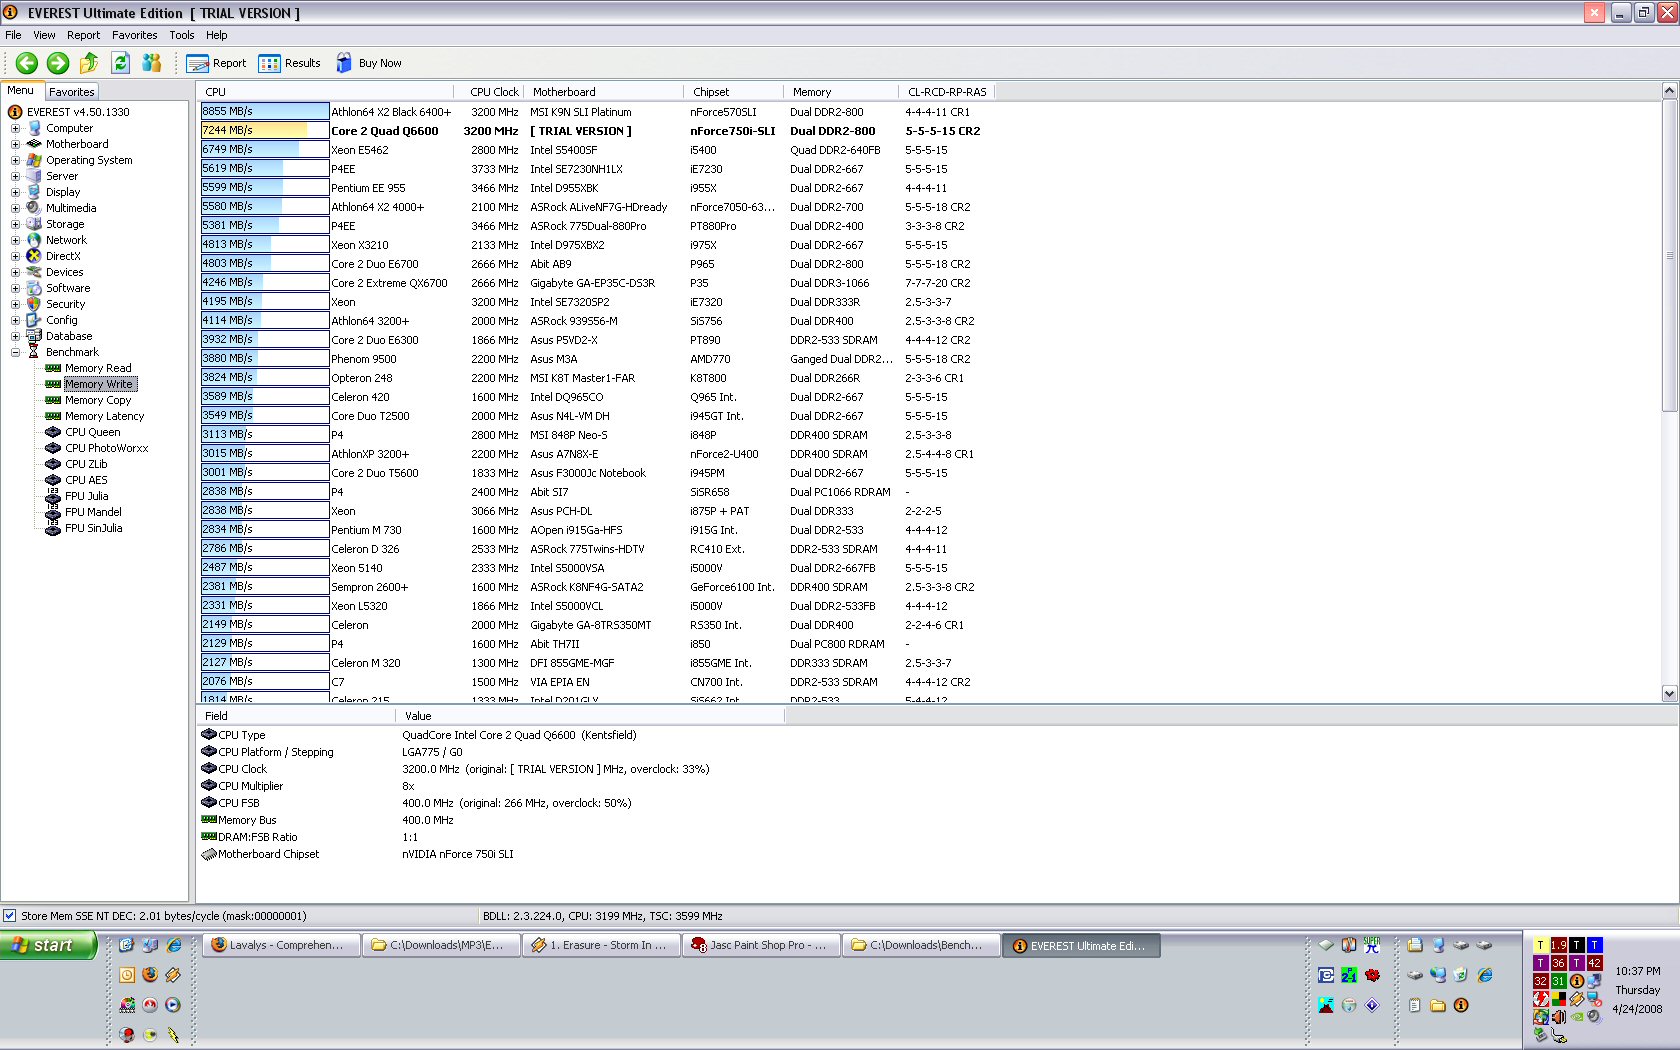The height and width of the screenshot is (1050, 1680).
Task: Open the C:\Downloads\Bench taskbar folder
Action: coord(921,945)
